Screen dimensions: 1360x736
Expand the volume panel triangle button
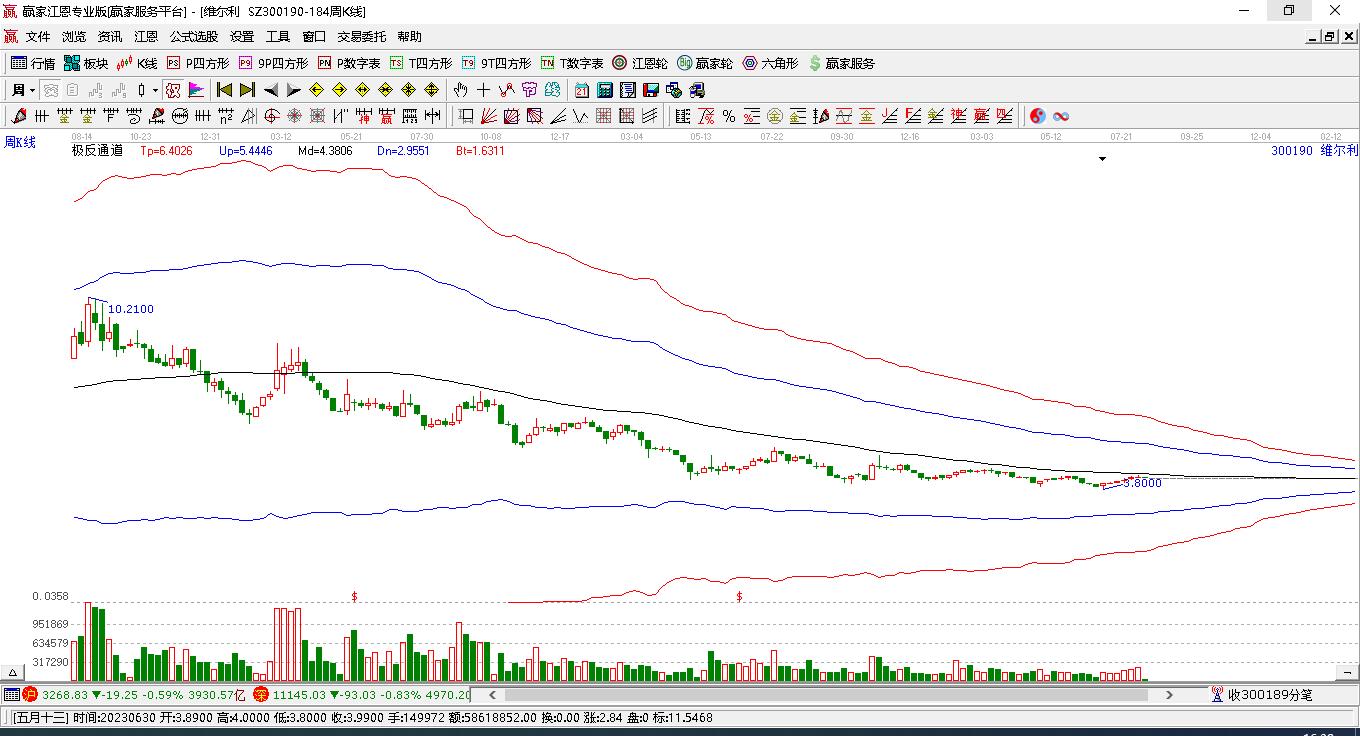click(13, 673)
